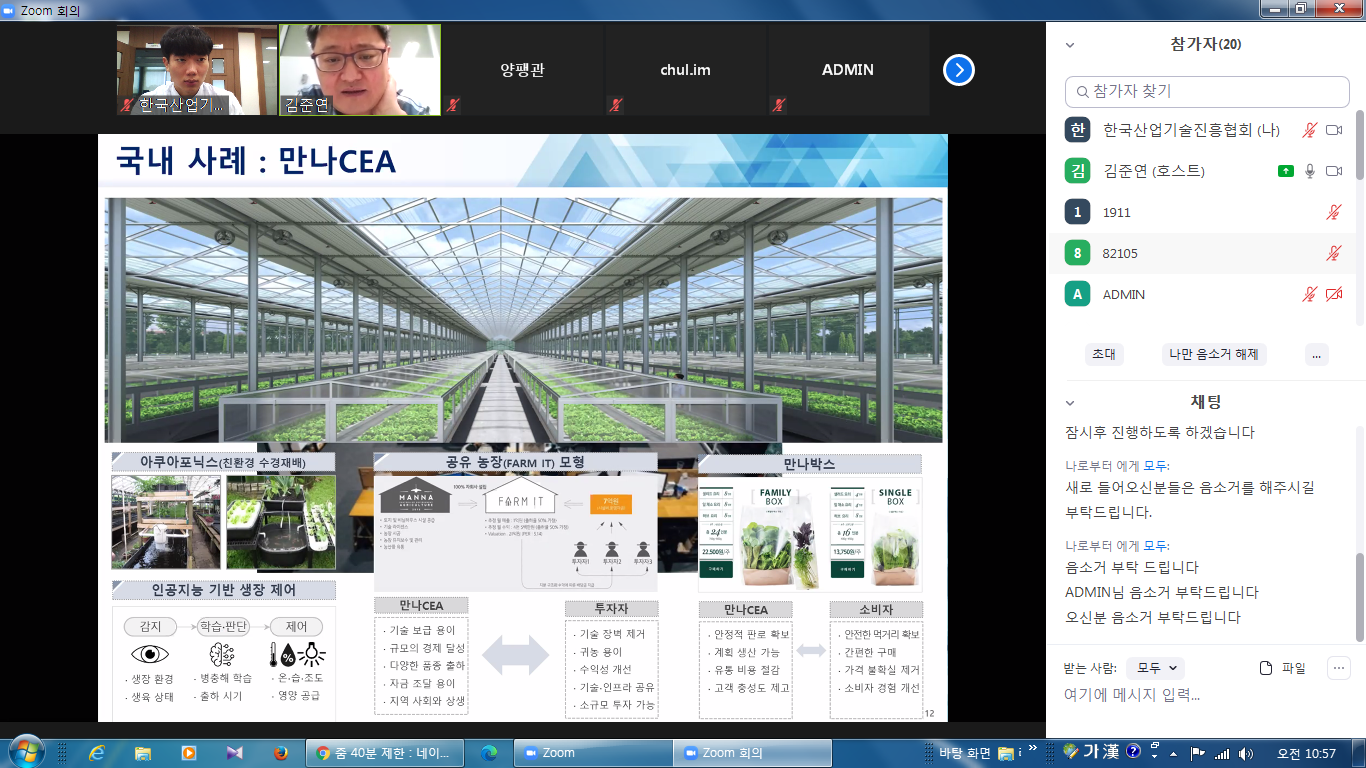Click the language bar help icon
Screen dimensions: 1366x768
[1133, 751]
